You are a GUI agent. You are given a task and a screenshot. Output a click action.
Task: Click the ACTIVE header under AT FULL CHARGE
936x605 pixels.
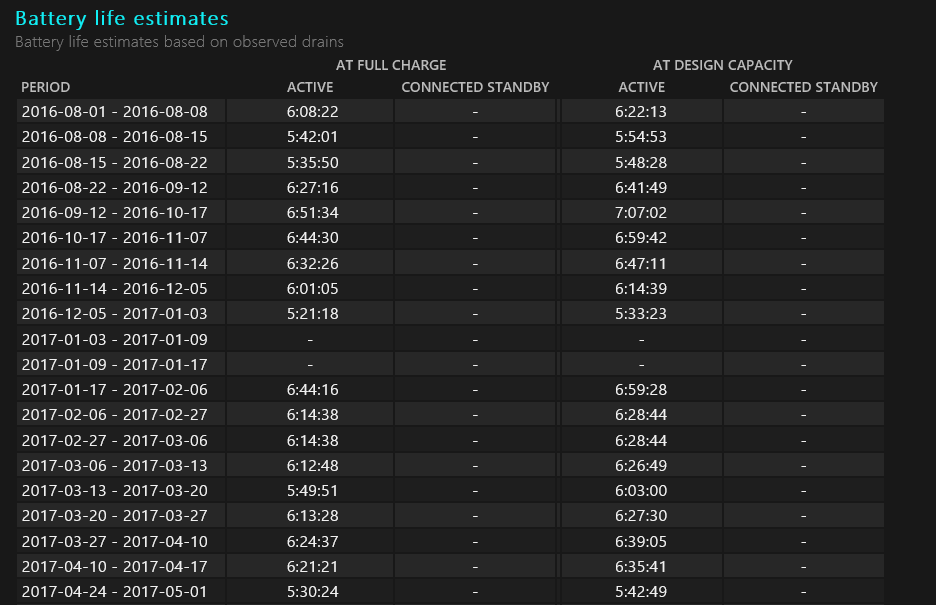[310, 87]
